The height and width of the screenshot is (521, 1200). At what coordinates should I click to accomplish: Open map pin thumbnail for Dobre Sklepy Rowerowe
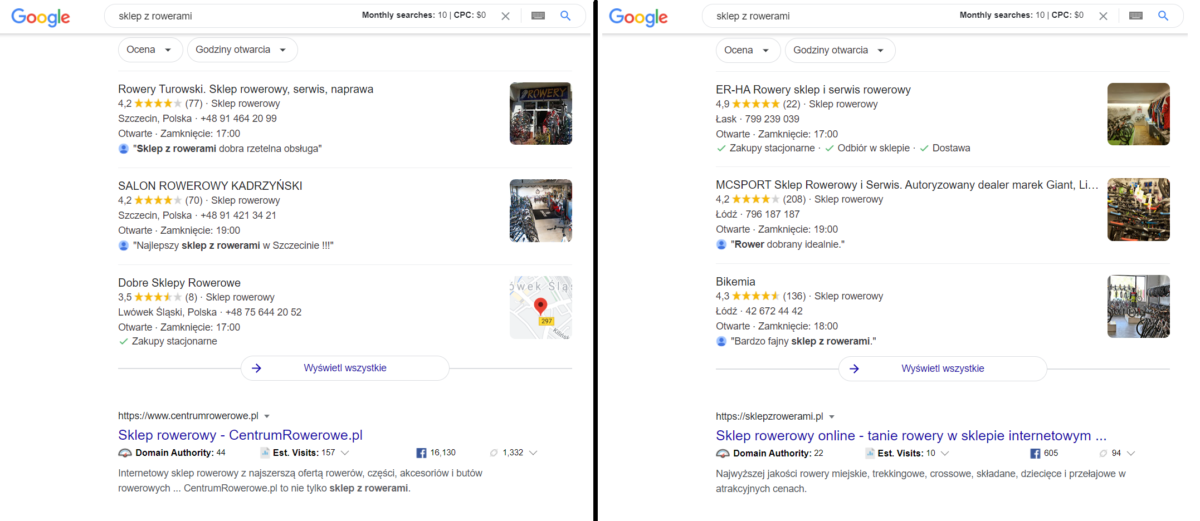(x=541, y=307)
